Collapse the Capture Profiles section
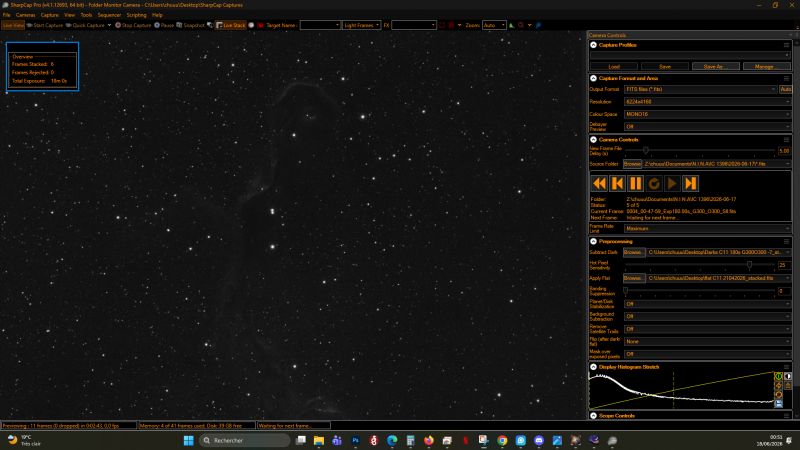The image size is (800, 450). pos(593,45)
